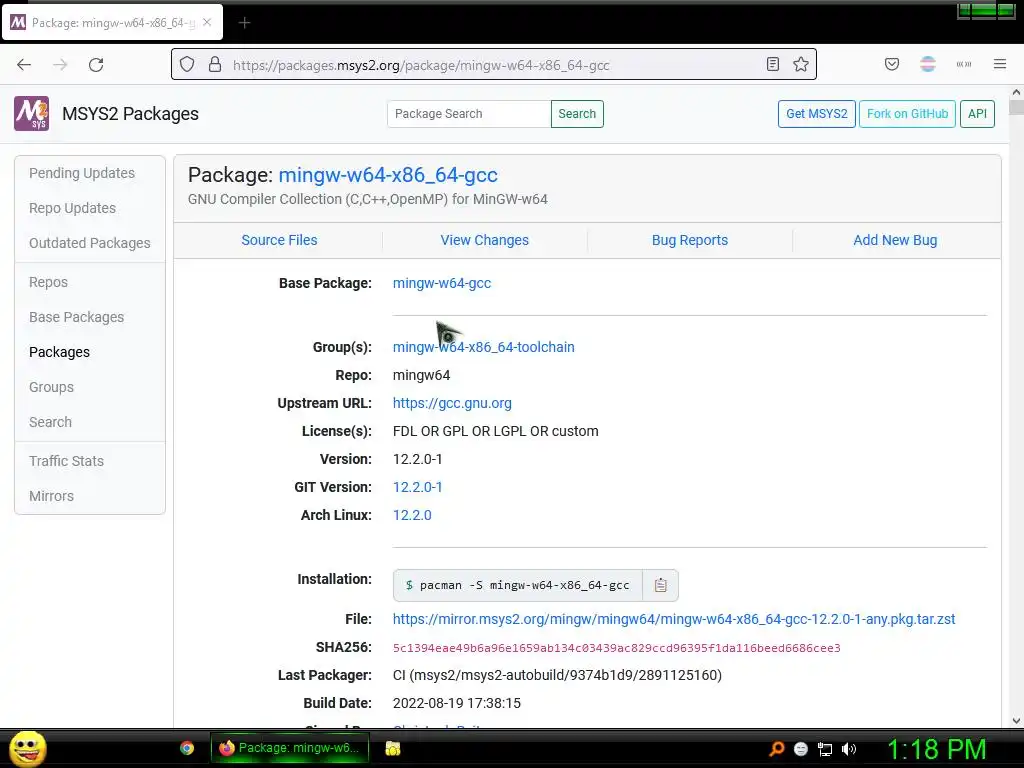The width and height of the screenshot is (1024, 768).
Task: Open the tracking protection shield icon
Action: click(187, 65)
